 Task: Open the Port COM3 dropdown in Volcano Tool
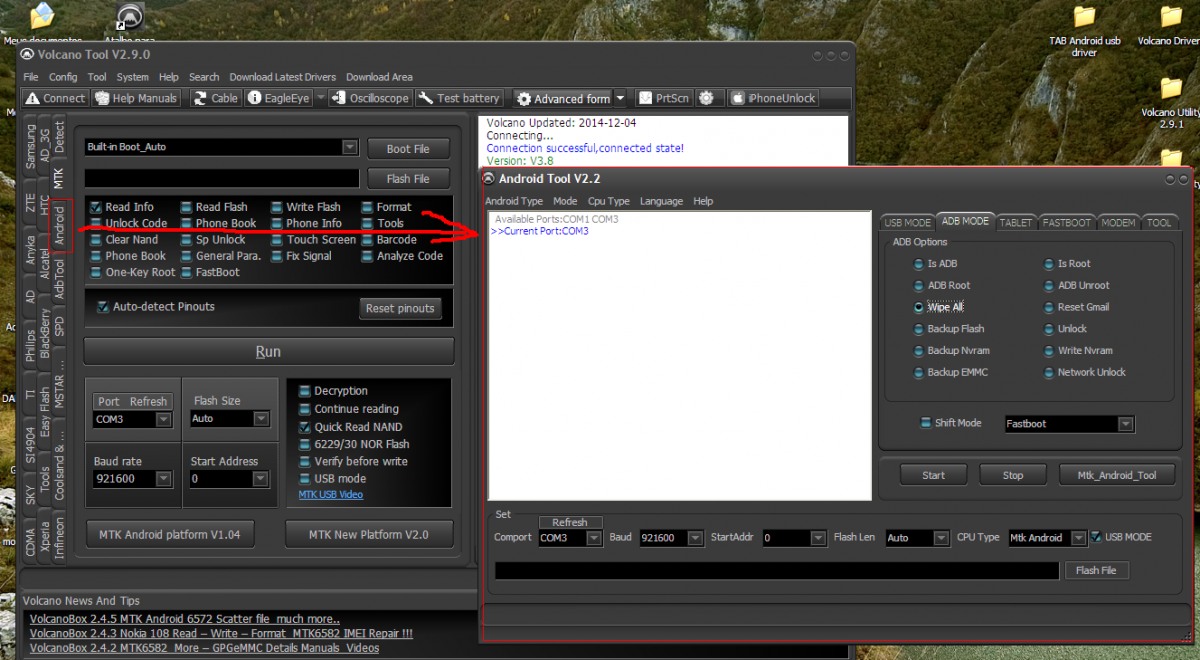tap(162, 420)
